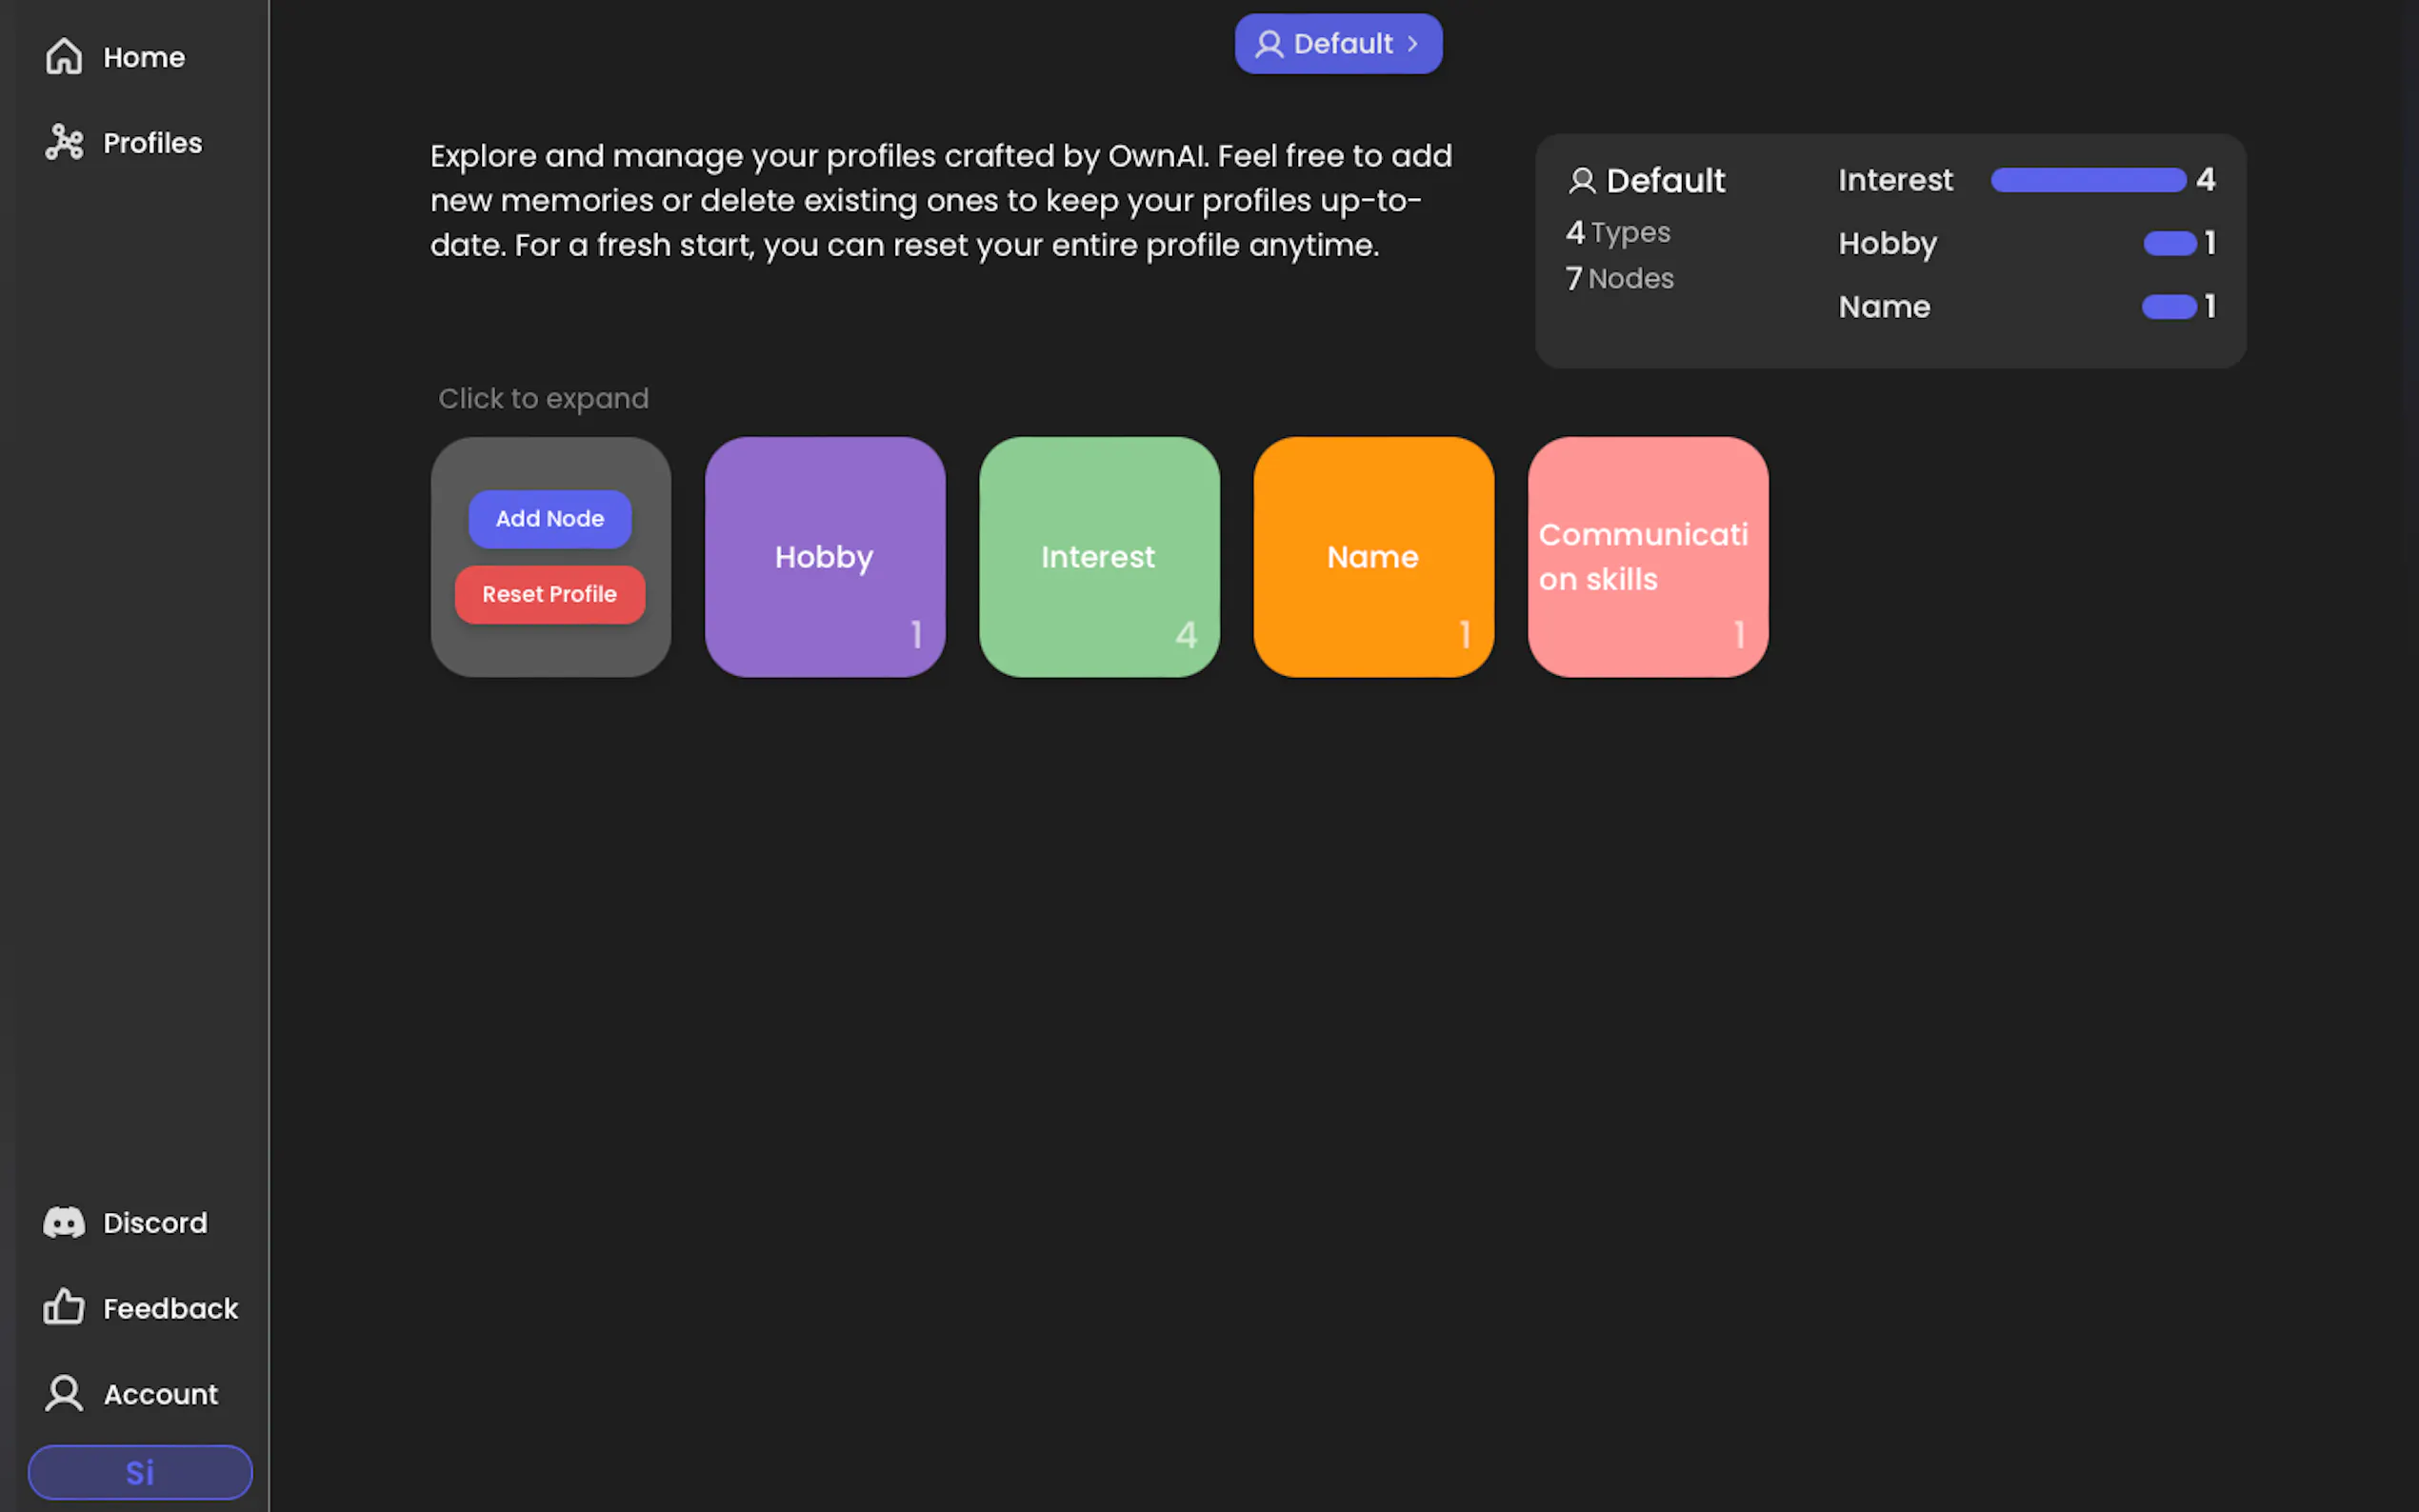
Task: Click the Home house icon
Action: [x=64, y=56]
